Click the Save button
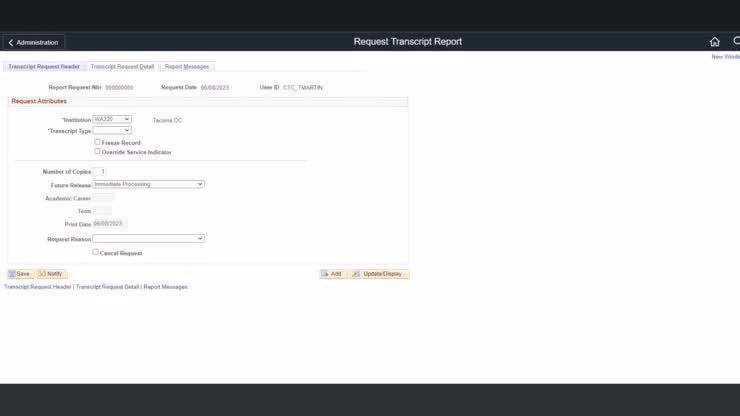 [x=20, y=274]
